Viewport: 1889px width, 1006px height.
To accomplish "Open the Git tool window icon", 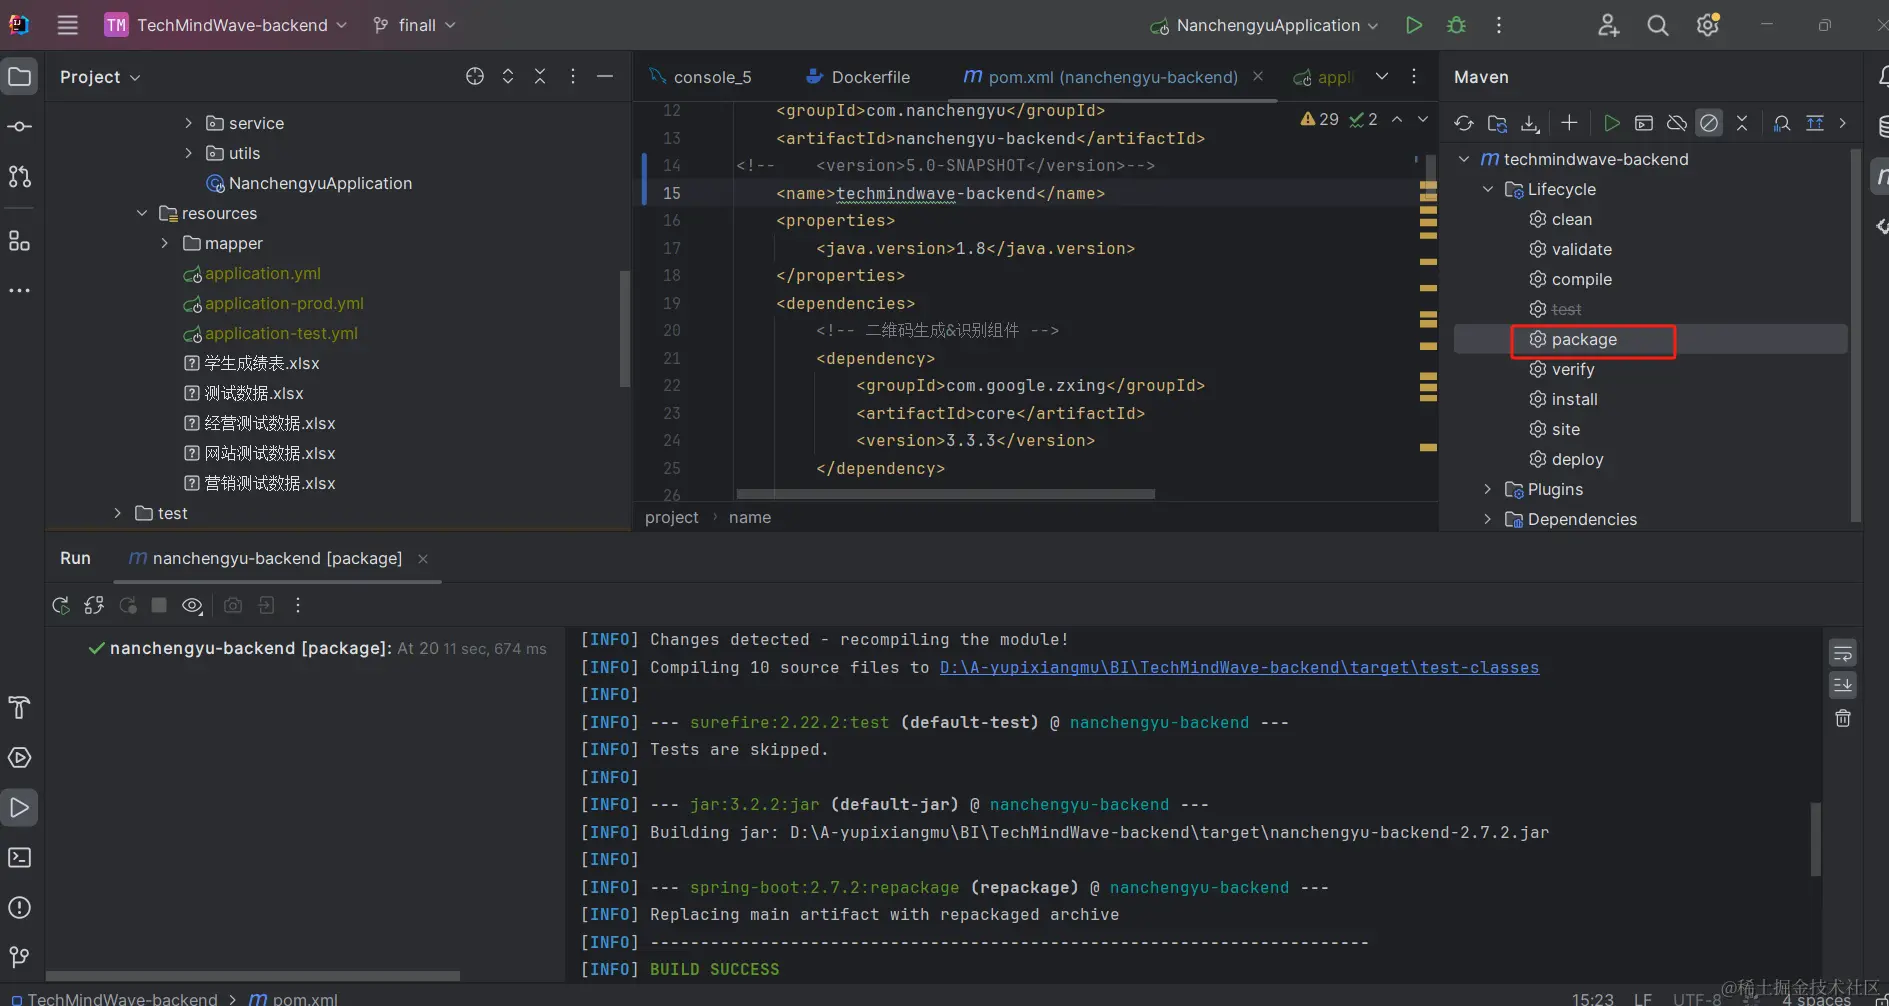I will click(x=19, y=957).
